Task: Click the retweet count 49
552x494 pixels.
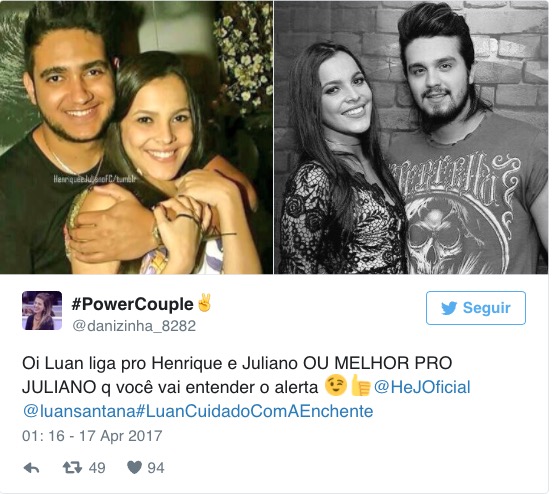Action: [97, 468]
